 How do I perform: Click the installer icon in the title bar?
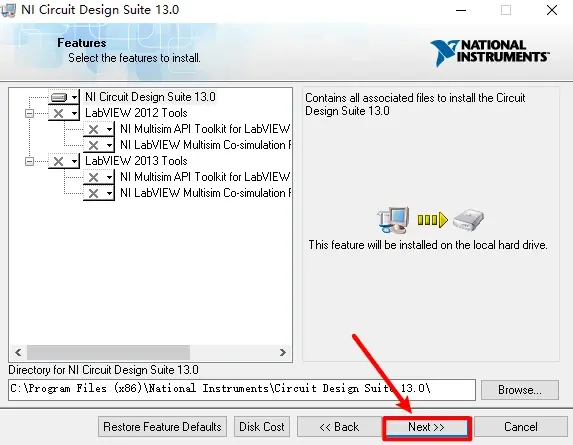pos(8,10)
